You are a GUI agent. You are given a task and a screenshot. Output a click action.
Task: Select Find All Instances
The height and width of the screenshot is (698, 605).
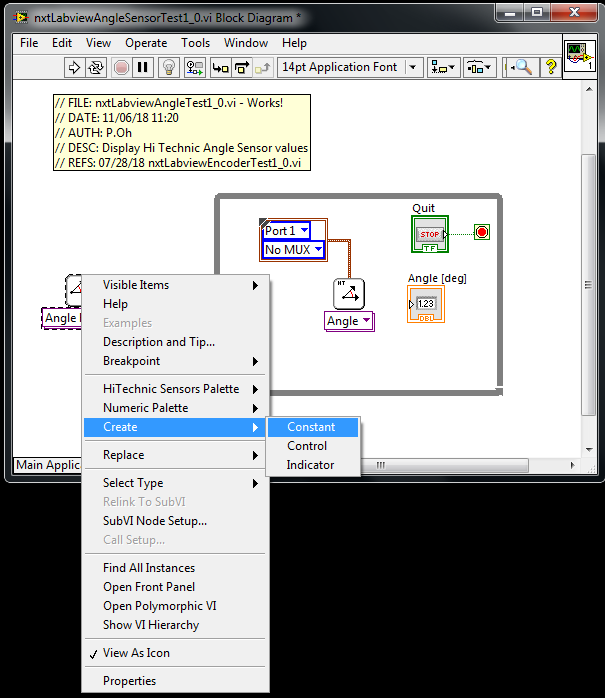(176, 568)
